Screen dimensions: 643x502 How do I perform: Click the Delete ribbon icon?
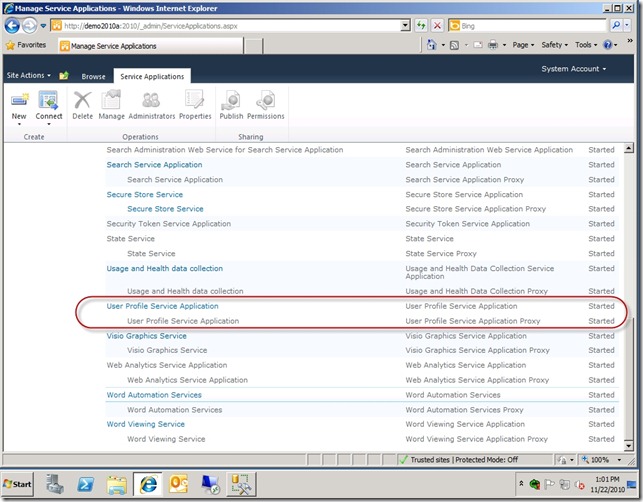[83, 101]
